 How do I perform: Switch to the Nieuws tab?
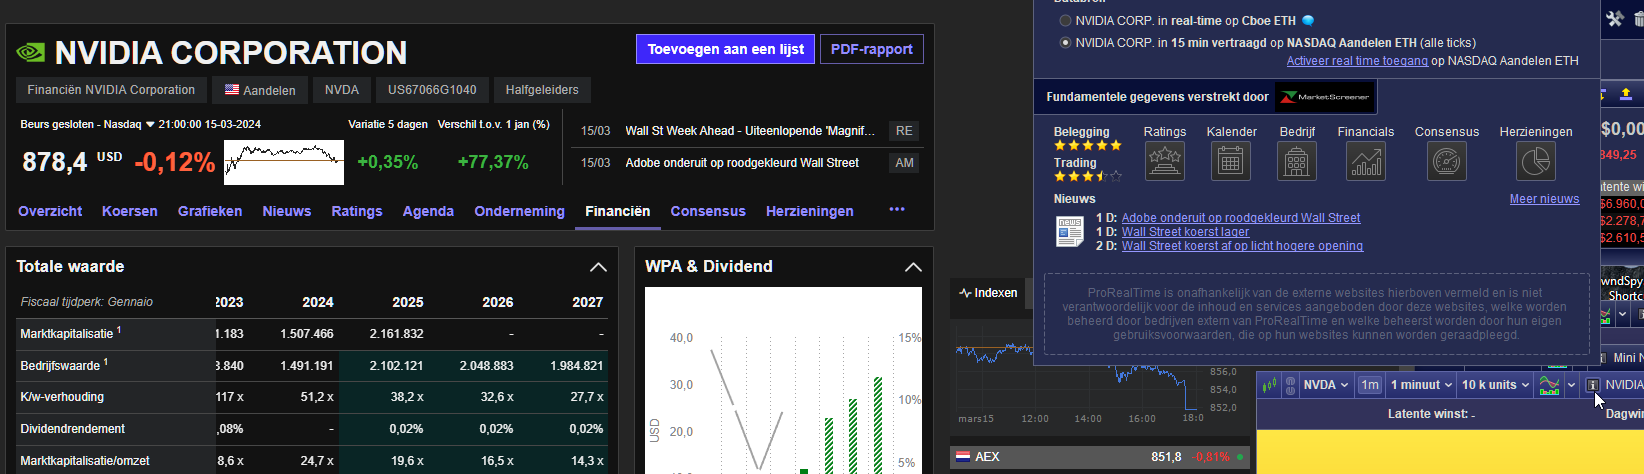tap(287, 211)
